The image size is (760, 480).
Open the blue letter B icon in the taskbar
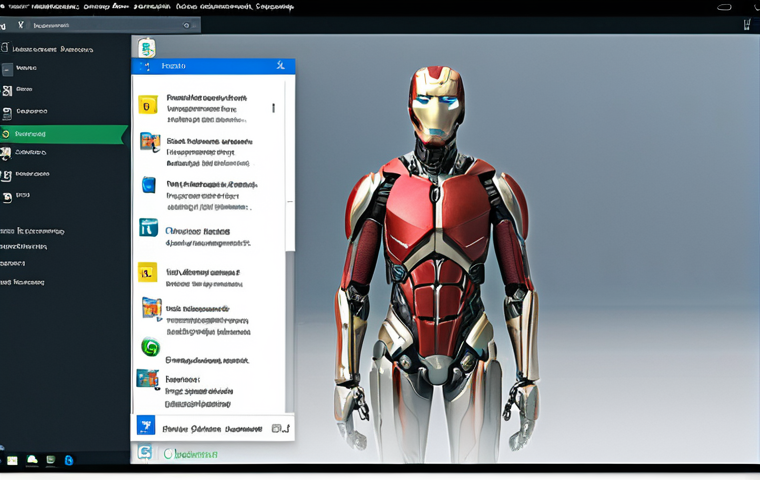pos(69,460)
